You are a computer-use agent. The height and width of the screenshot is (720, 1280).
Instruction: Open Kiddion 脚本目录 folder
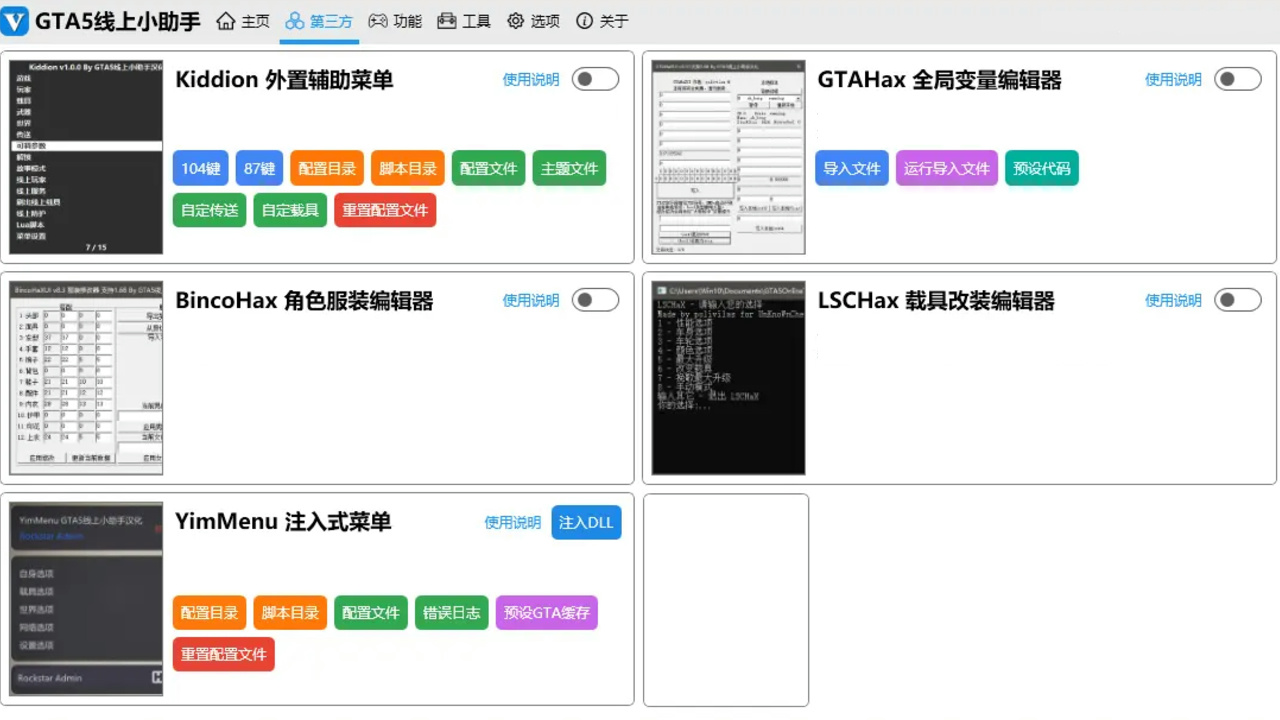[408, 168]
